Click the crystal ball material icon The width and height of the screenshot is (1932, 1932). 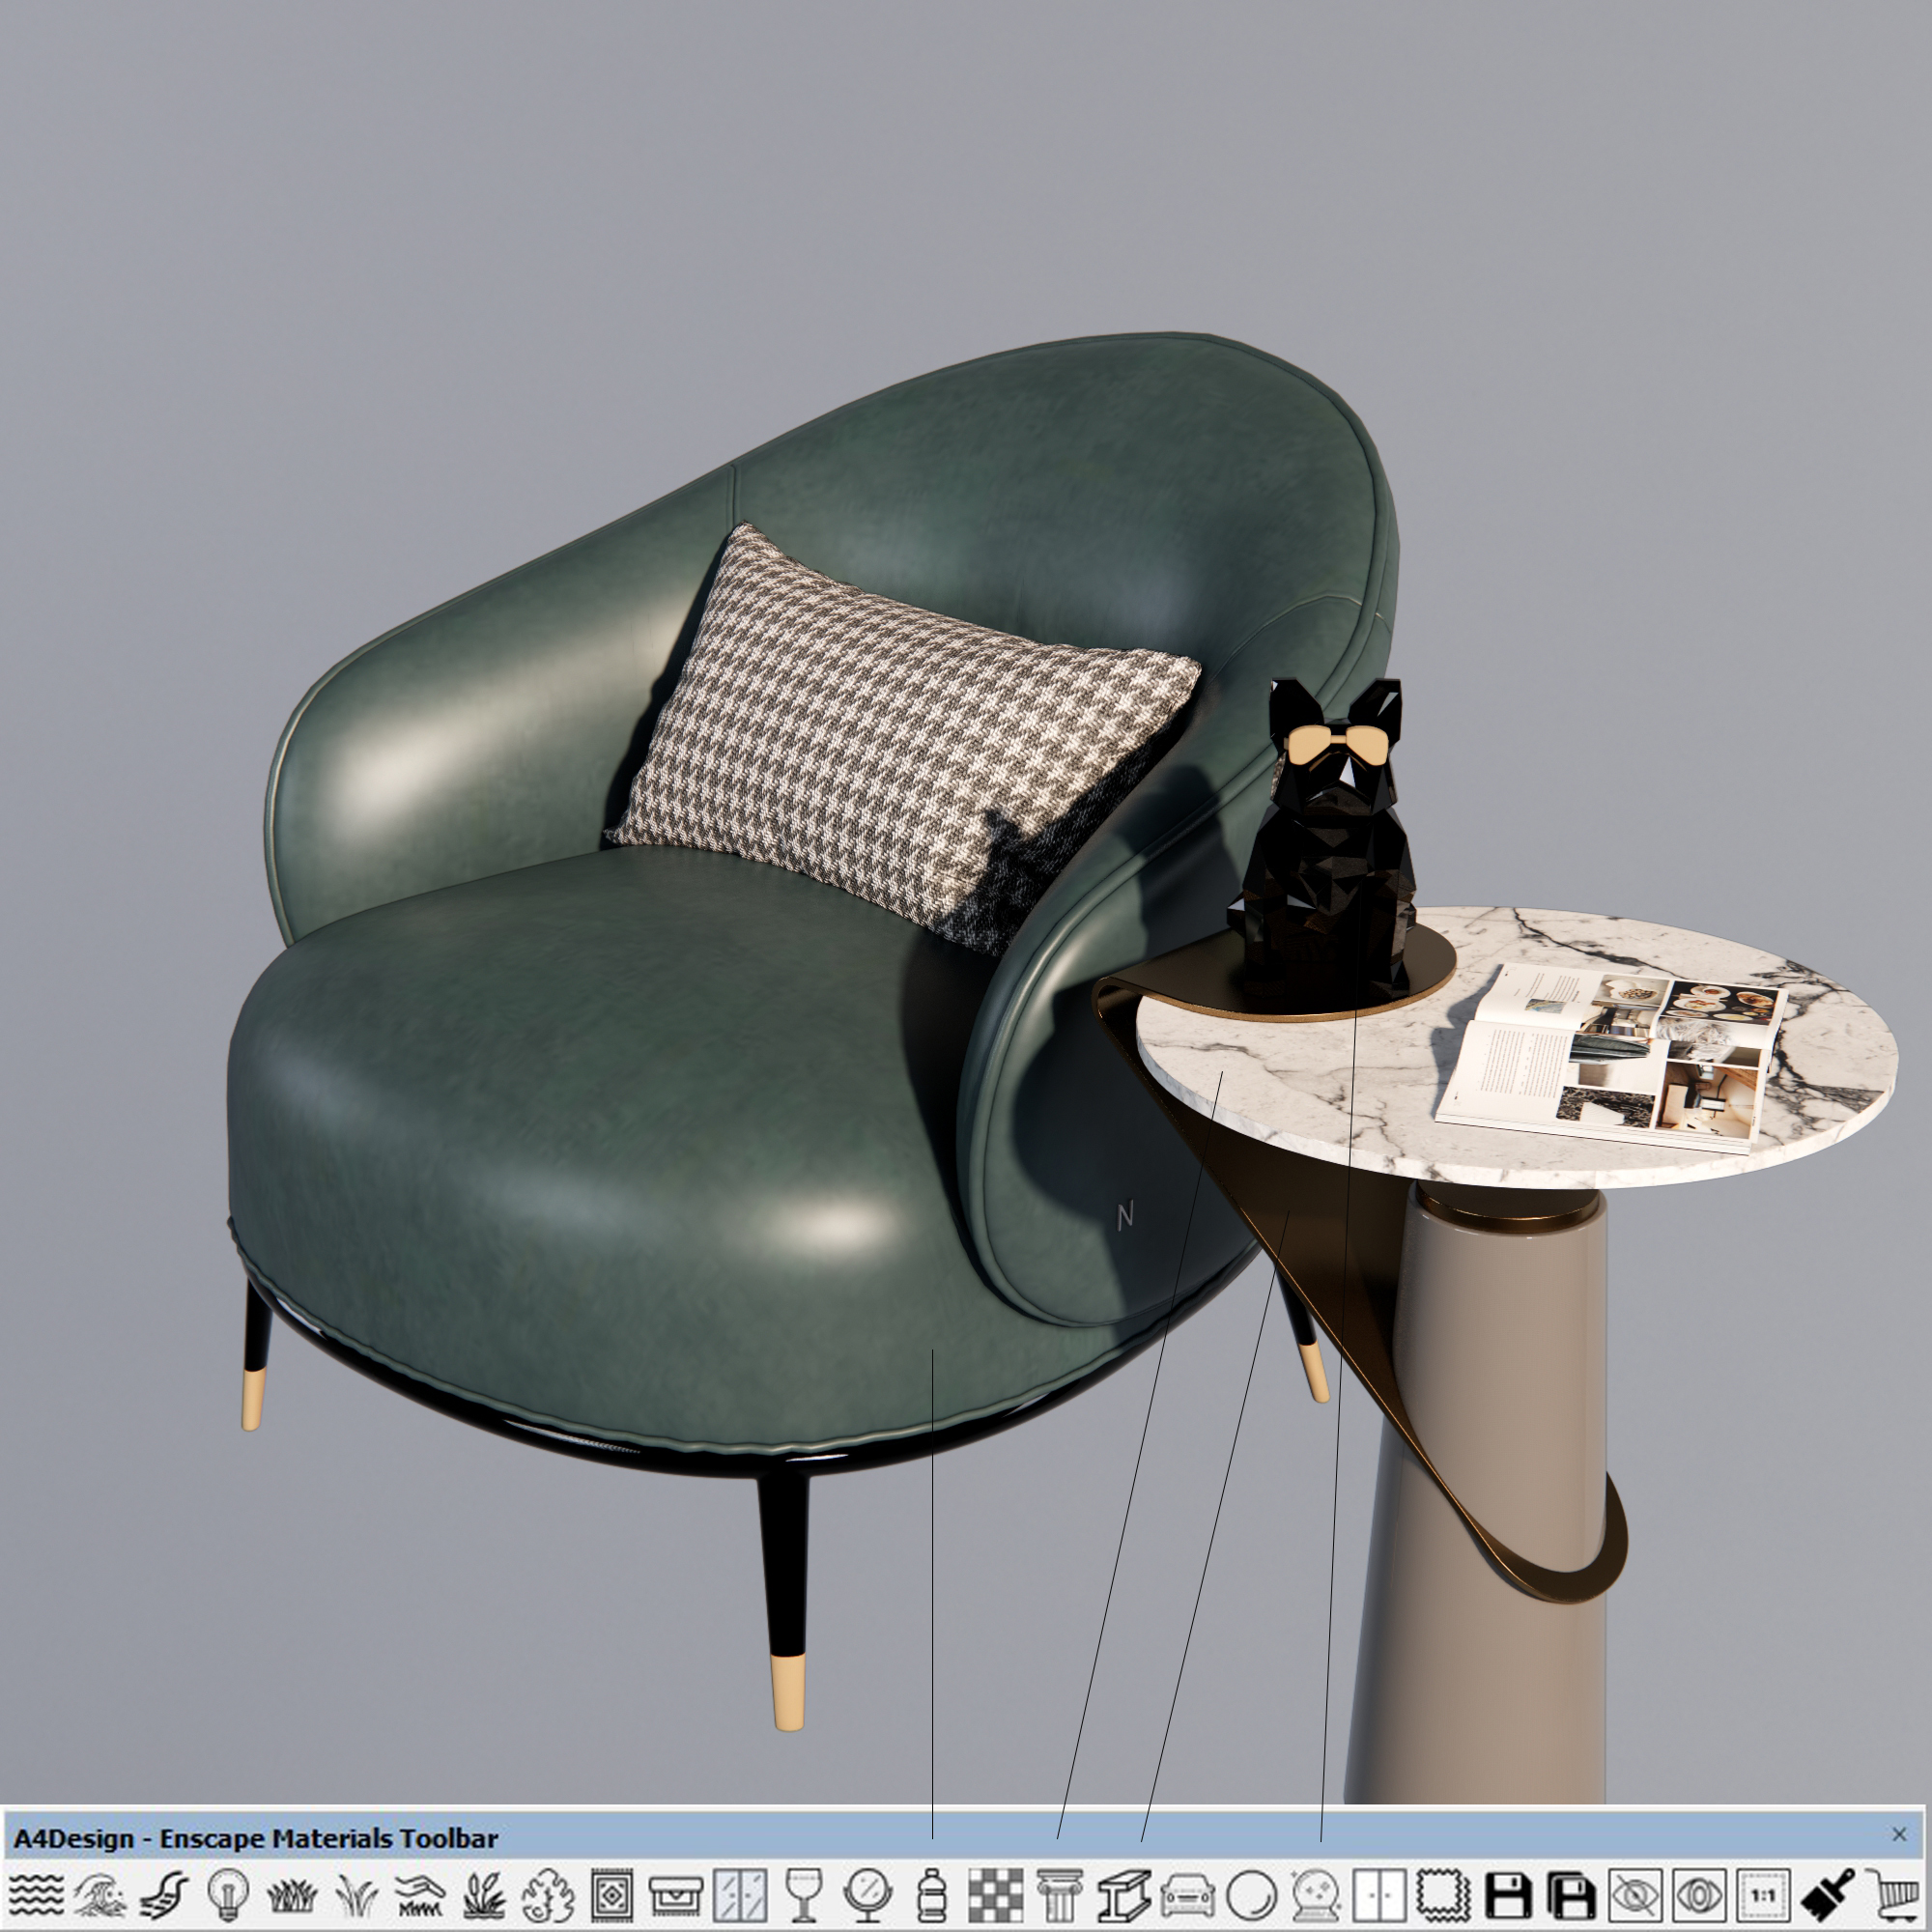point(1315,1894)
